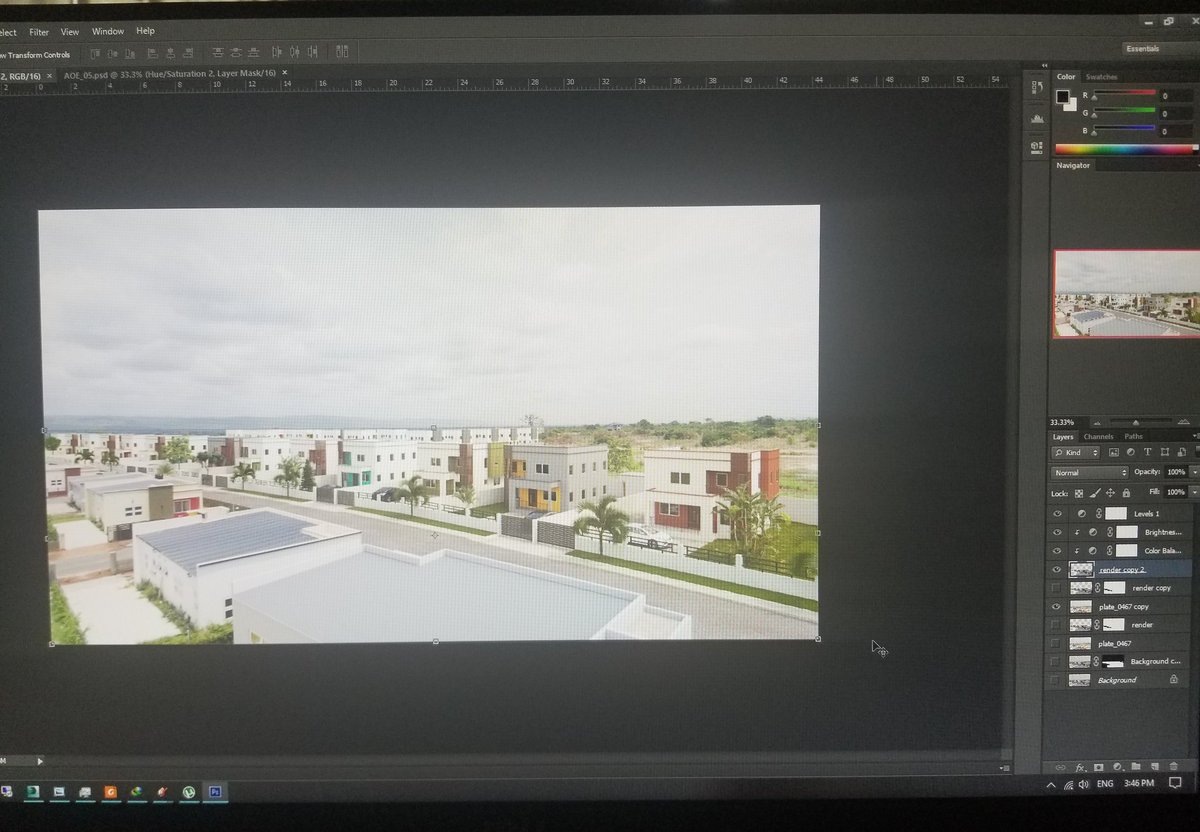This screenshot has width=1200, height=832.
Task: Click the color spectrum ramp
Action: click(x=1126, y=149)
